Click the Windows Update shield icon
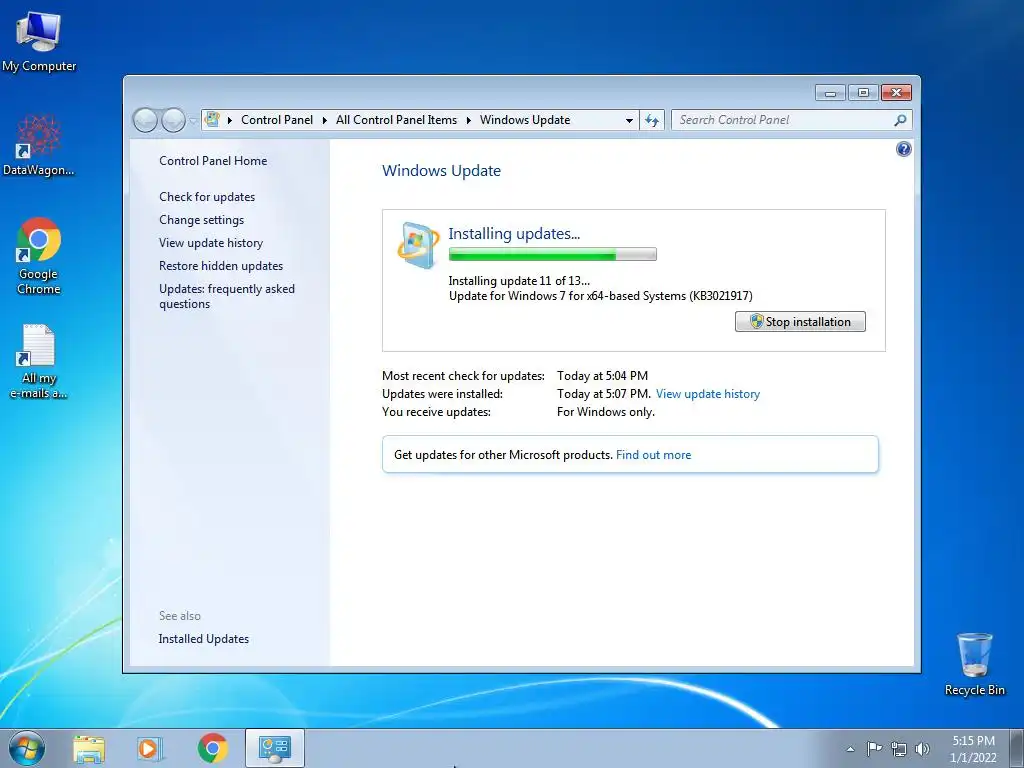 pos(418,245)
